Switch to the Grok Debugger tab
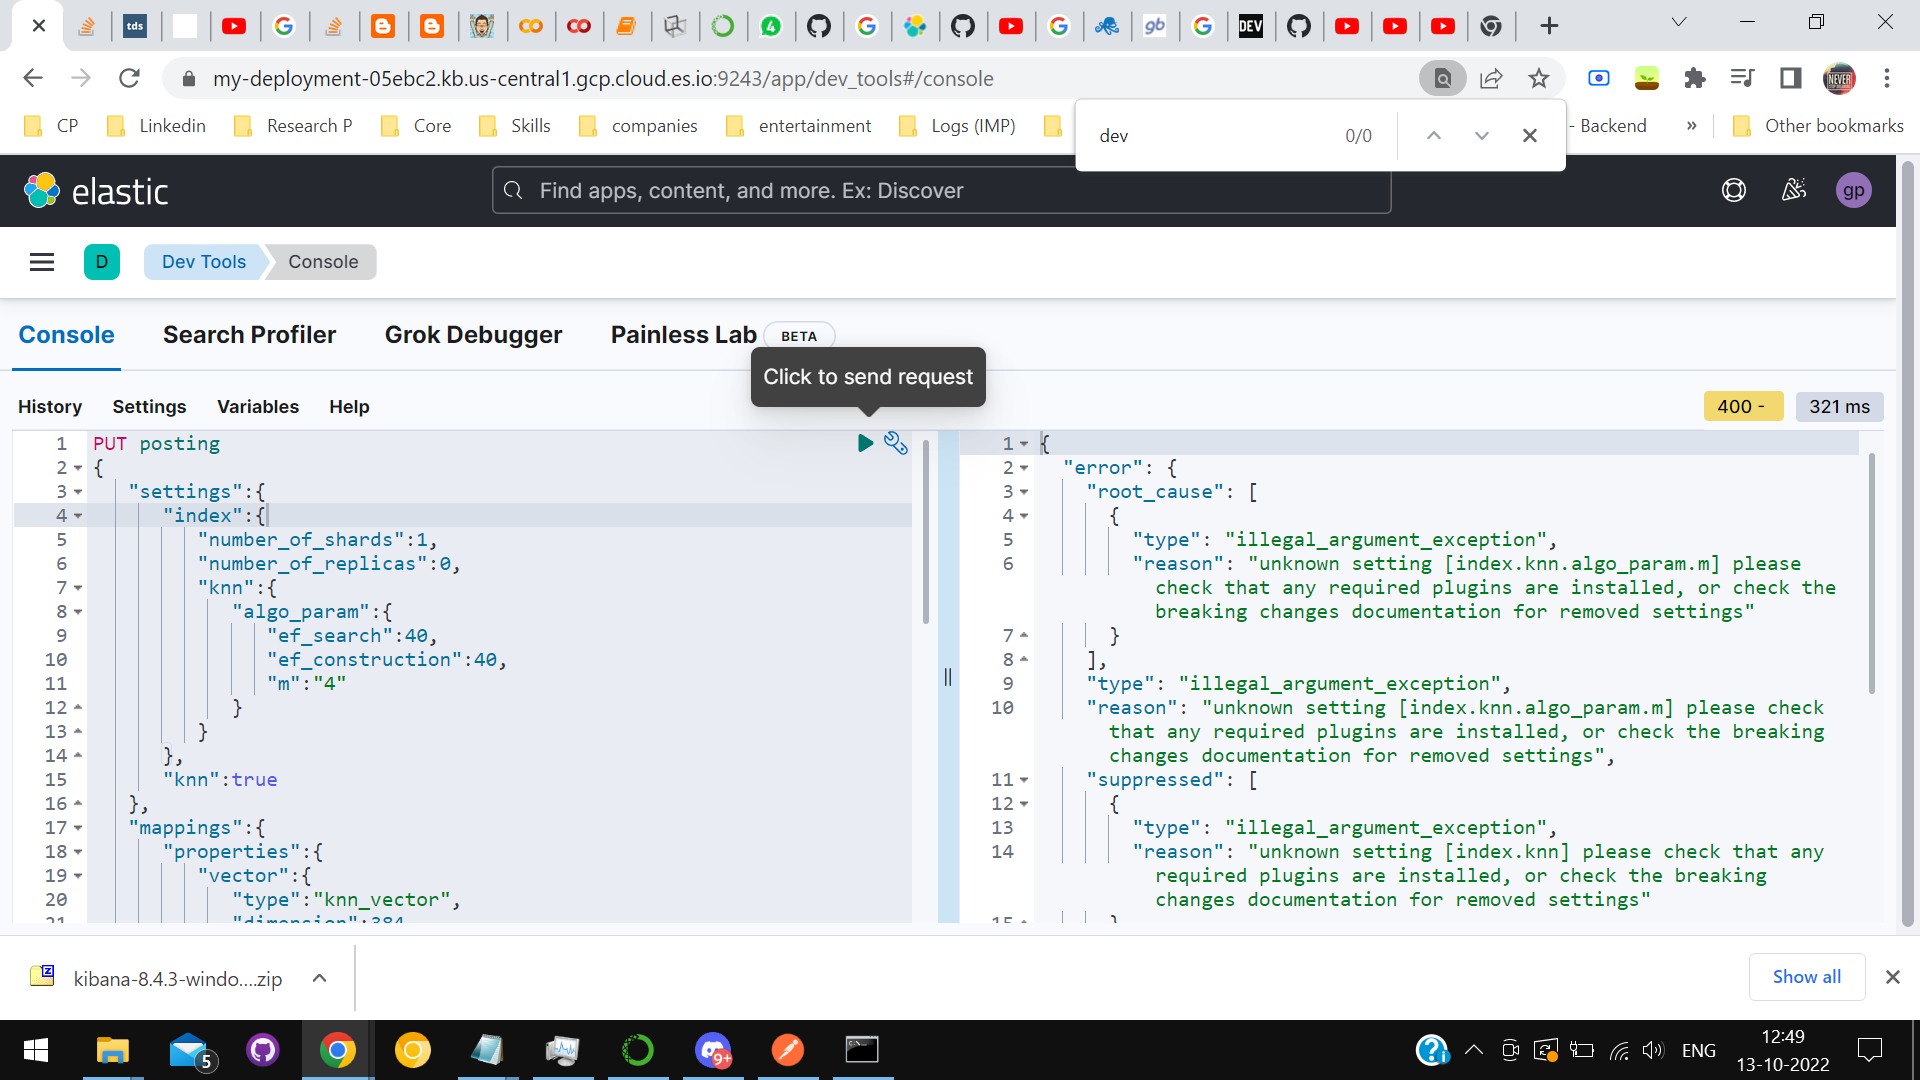 (x=474, y=335)
